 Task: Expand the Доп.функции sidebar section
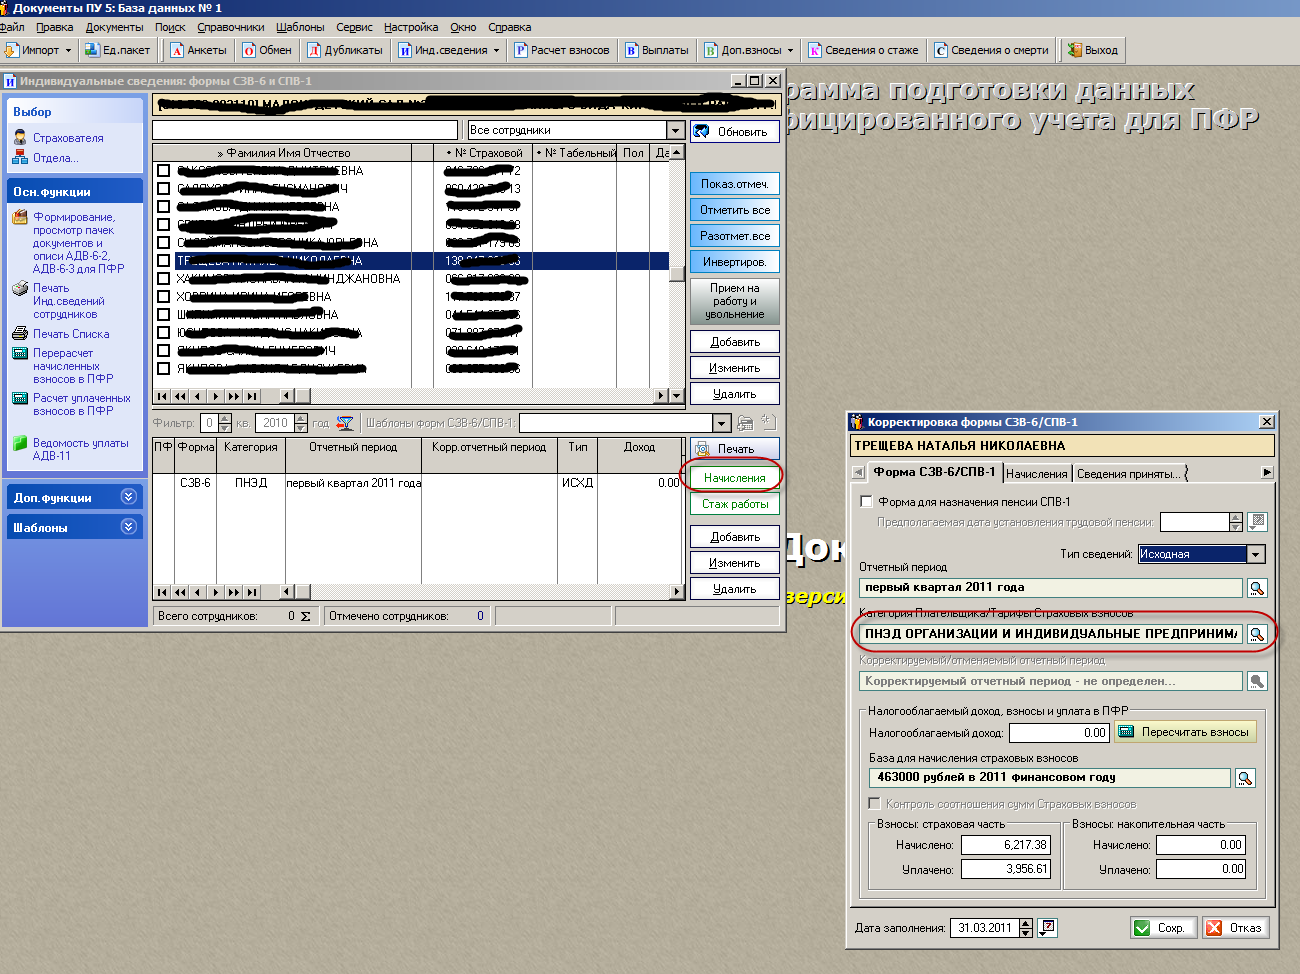(128, 497)
